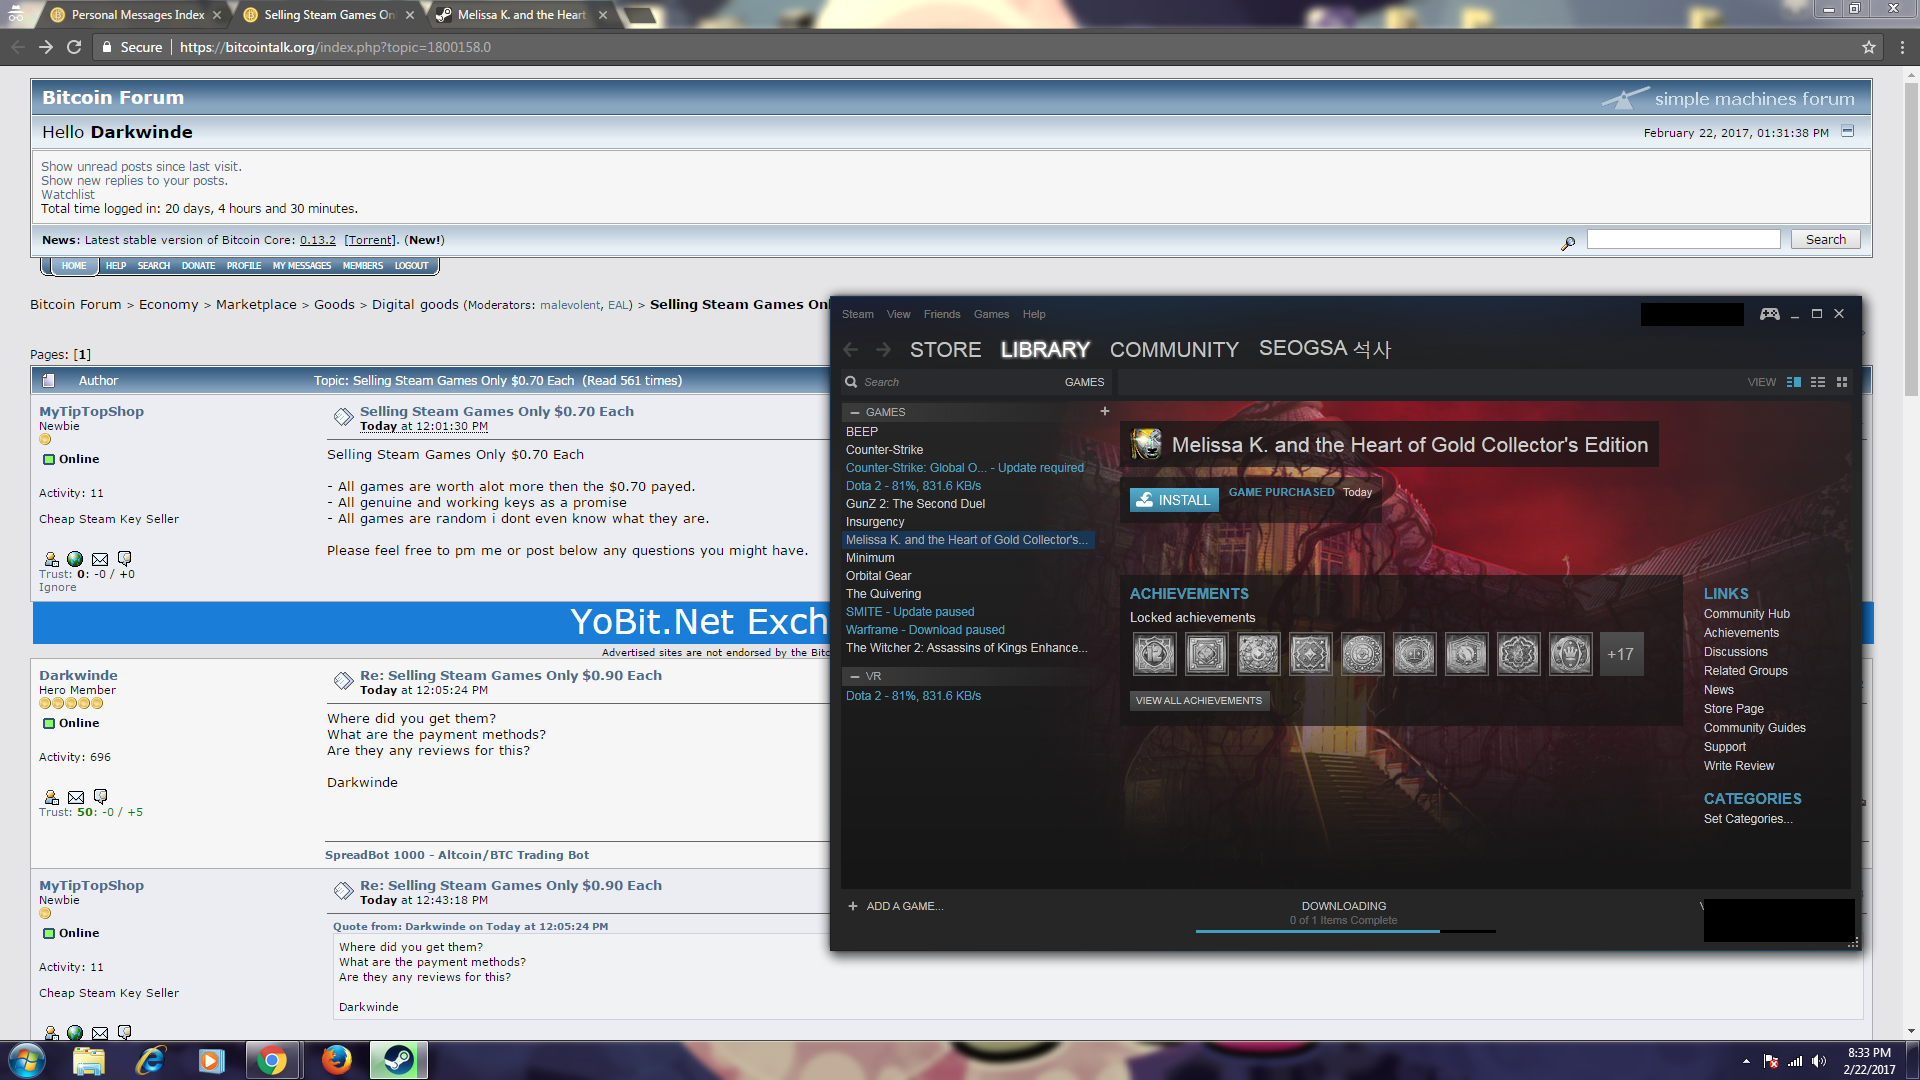
Task: Open Community Hub link in Steam
Action: point(1746,614)
